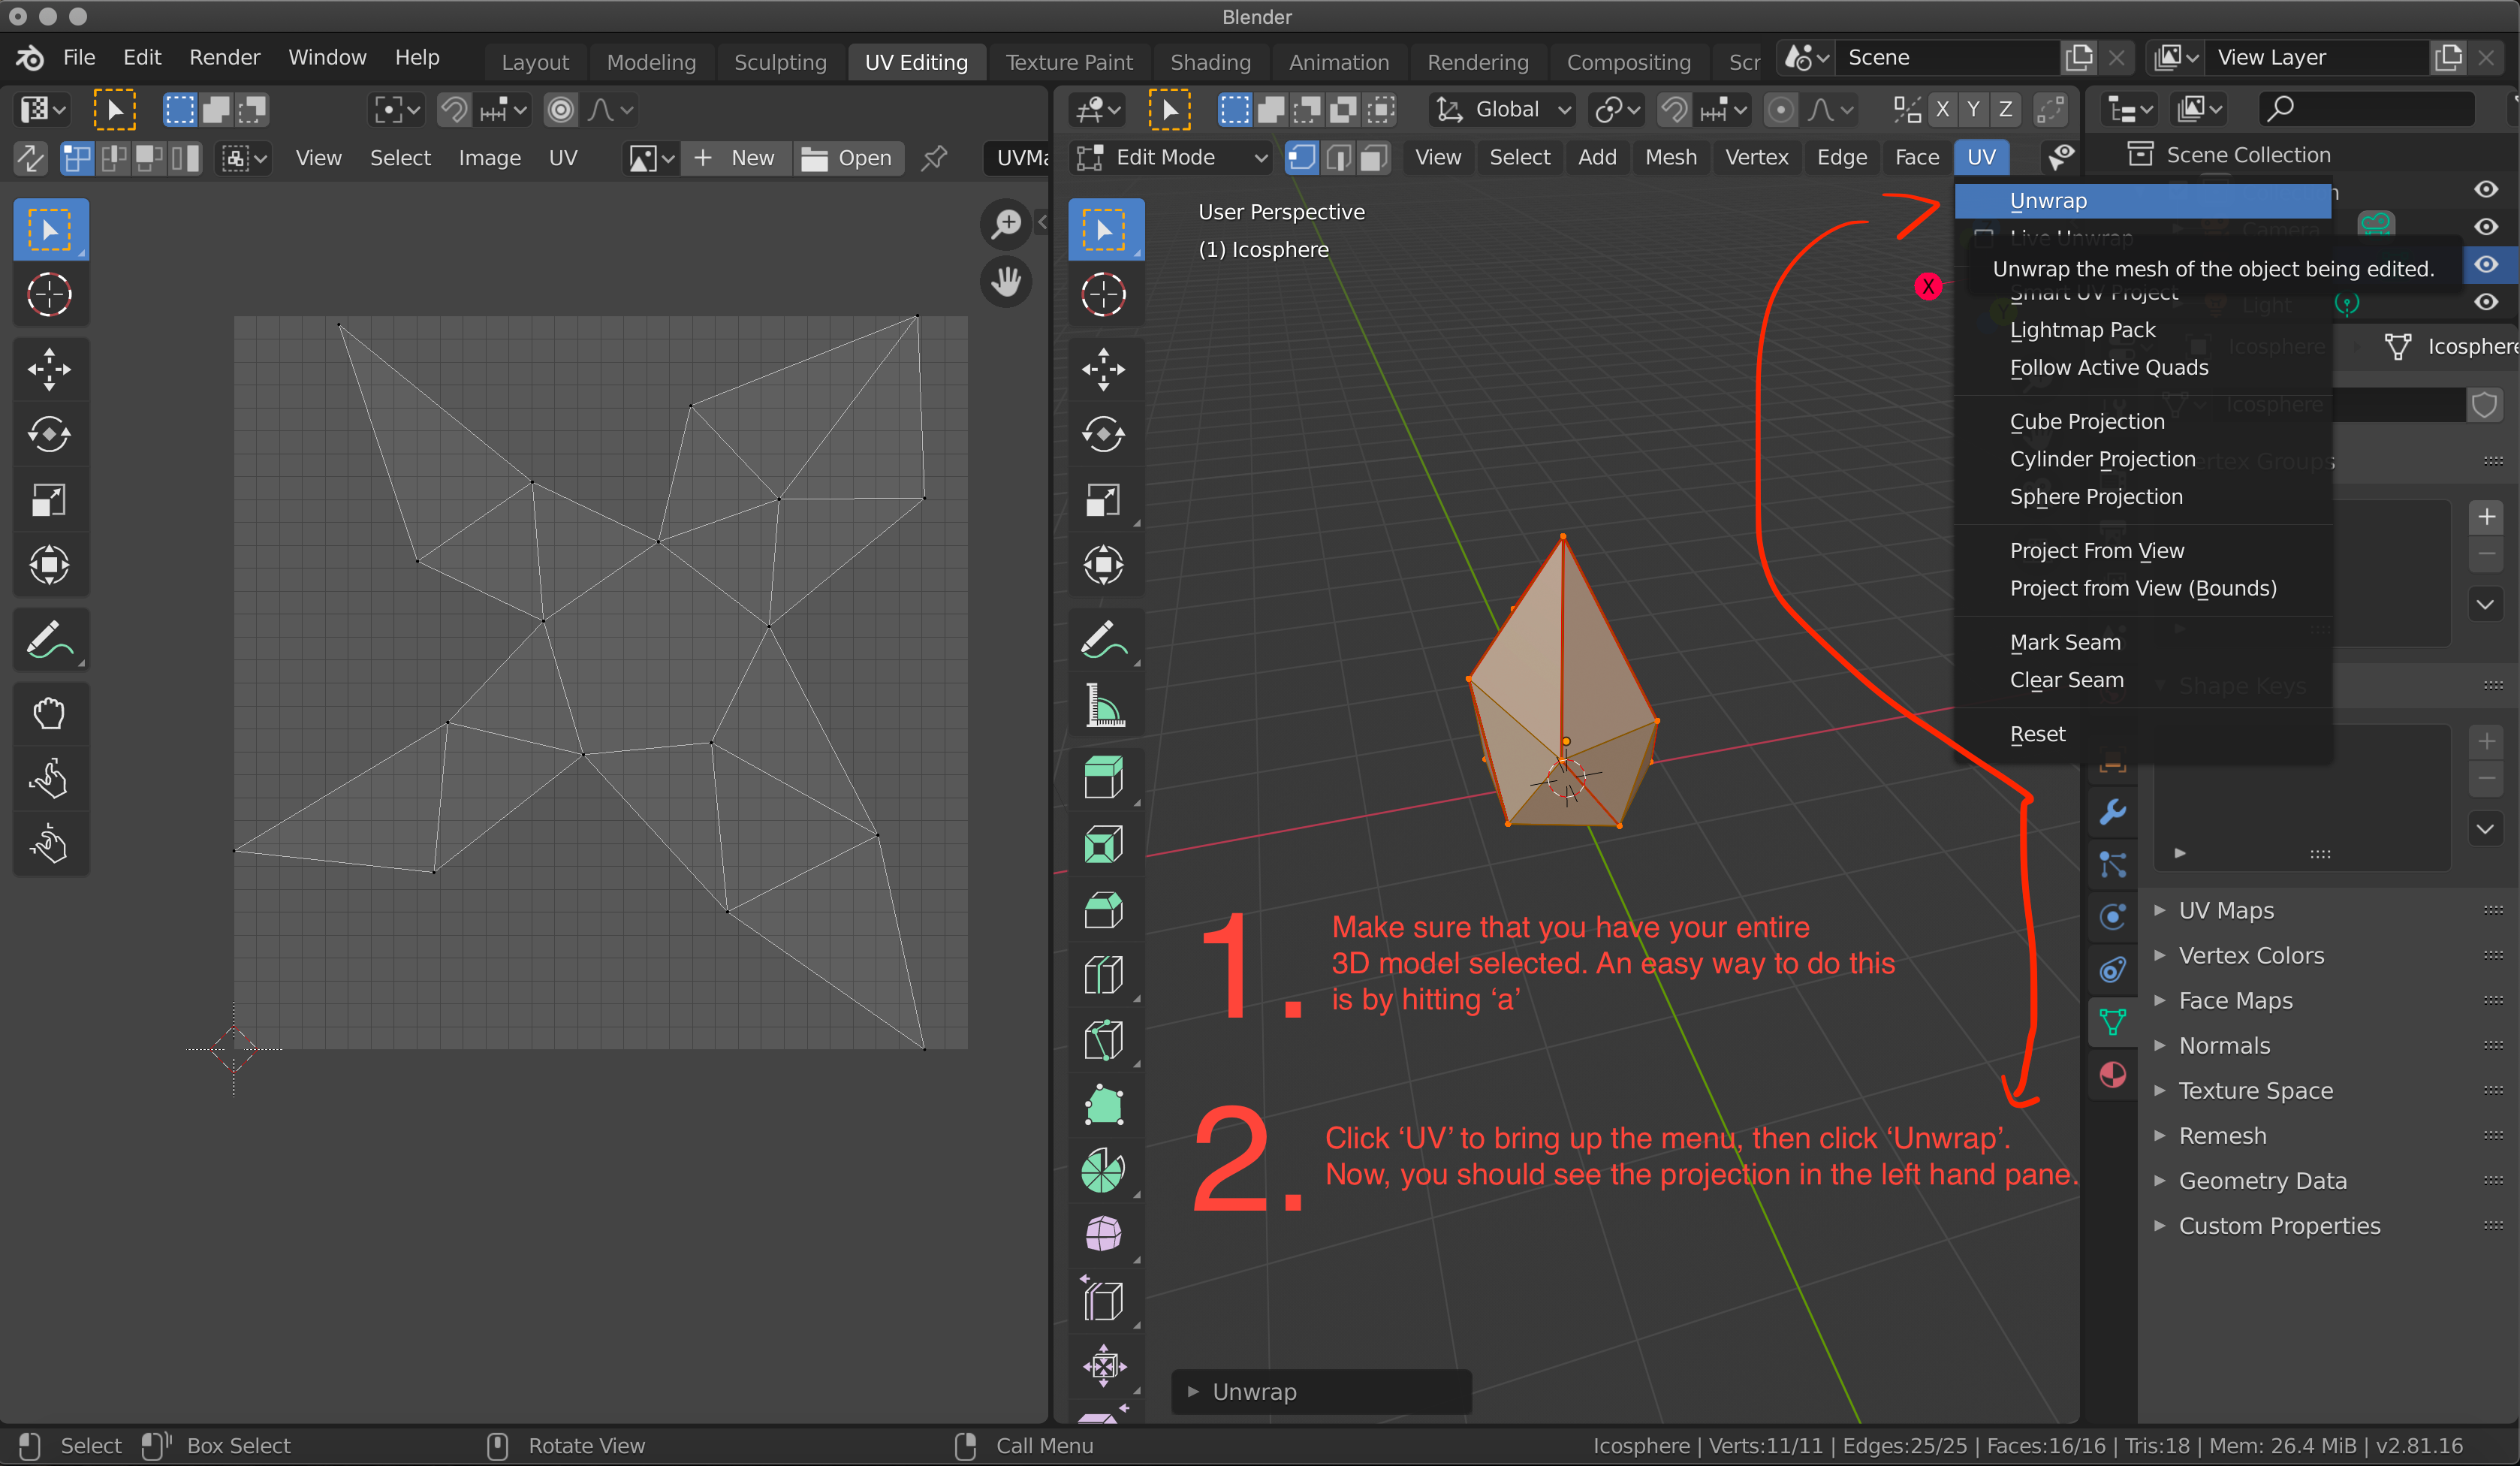This screenshot has height=1466, width=2520.
Task: Expand the Unwrap operator panel
Action: coord(1320,1392)
